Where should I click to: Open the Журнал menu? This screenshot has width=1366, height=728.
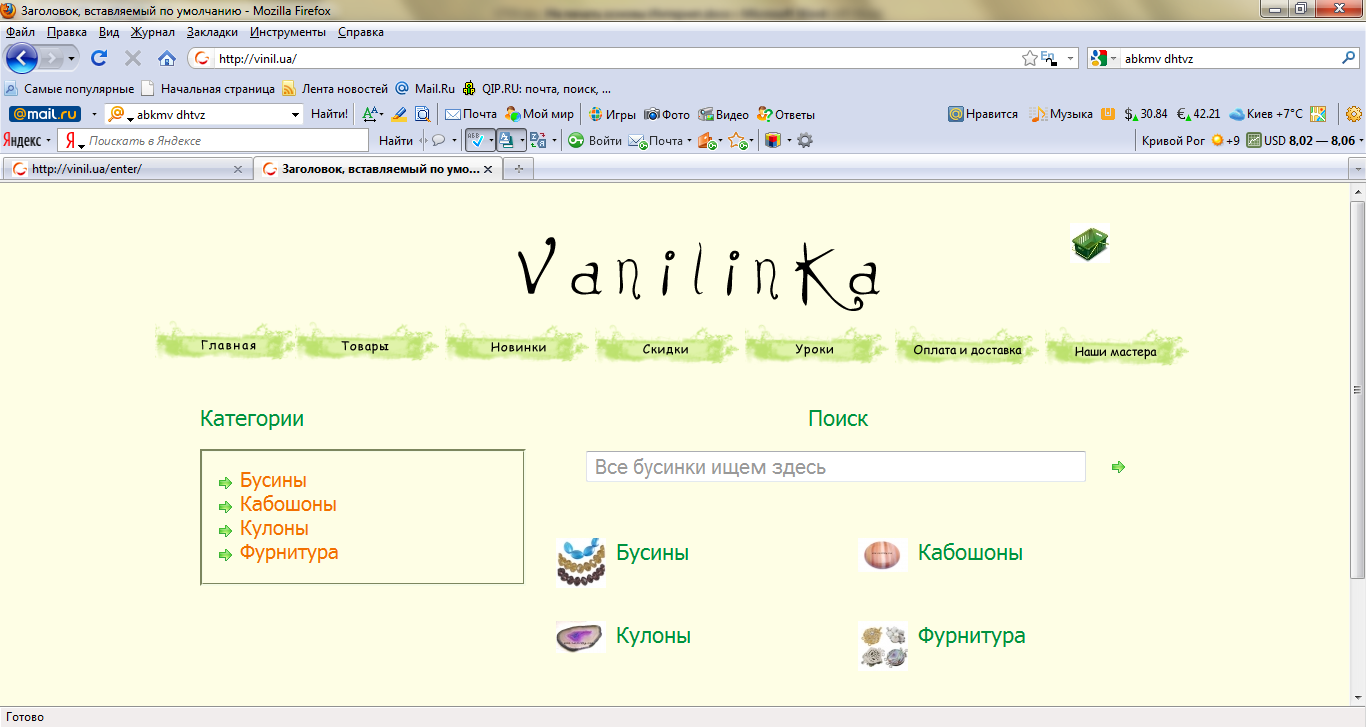[x=153, y=32]
